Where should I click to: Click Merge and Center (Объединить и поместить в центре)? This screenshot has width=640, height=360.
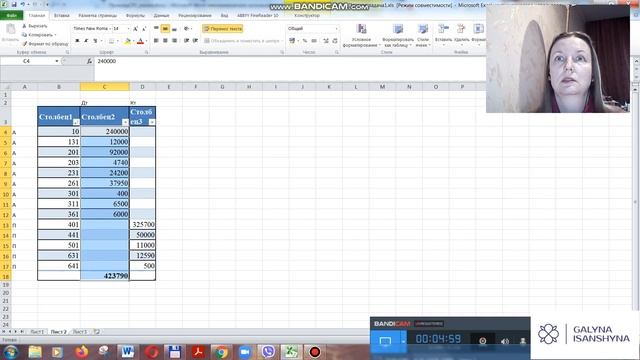(241, 41)
